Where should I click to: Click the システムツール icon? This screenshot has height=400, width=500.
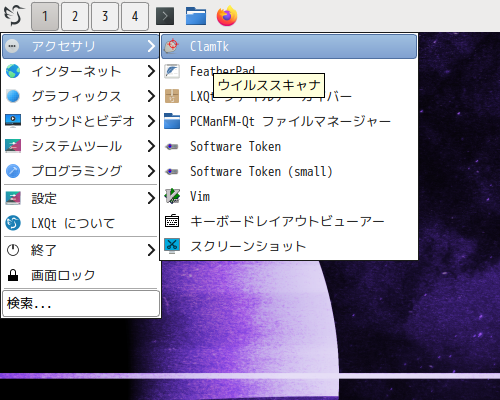pyautogui.click(x=13, y=146)
